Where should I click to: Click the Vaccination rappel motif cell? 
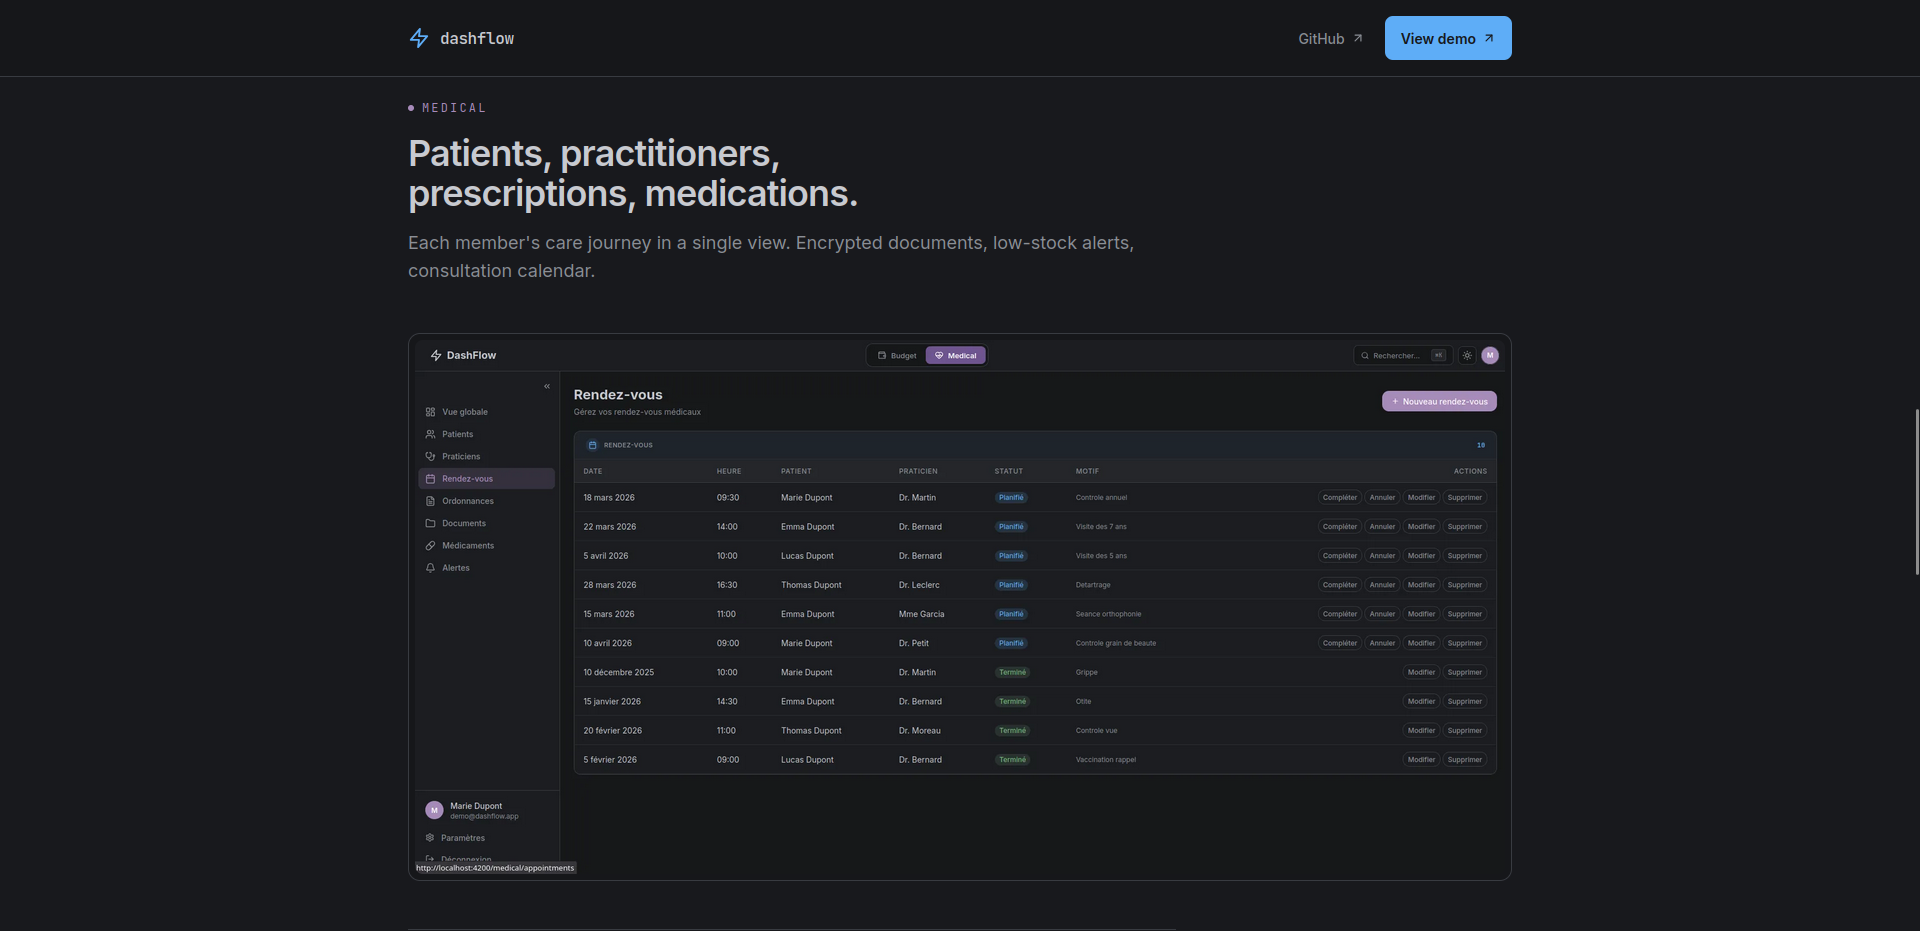click(x=1106, y=760)
